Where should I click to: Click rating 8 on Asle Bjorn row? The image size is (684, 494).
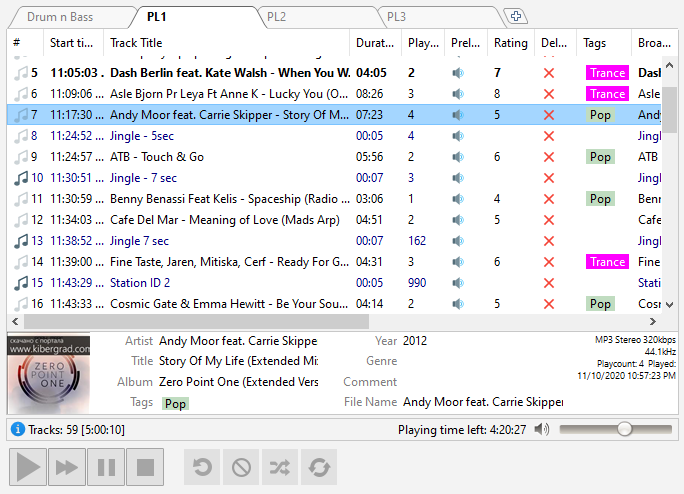pos(497,94)
